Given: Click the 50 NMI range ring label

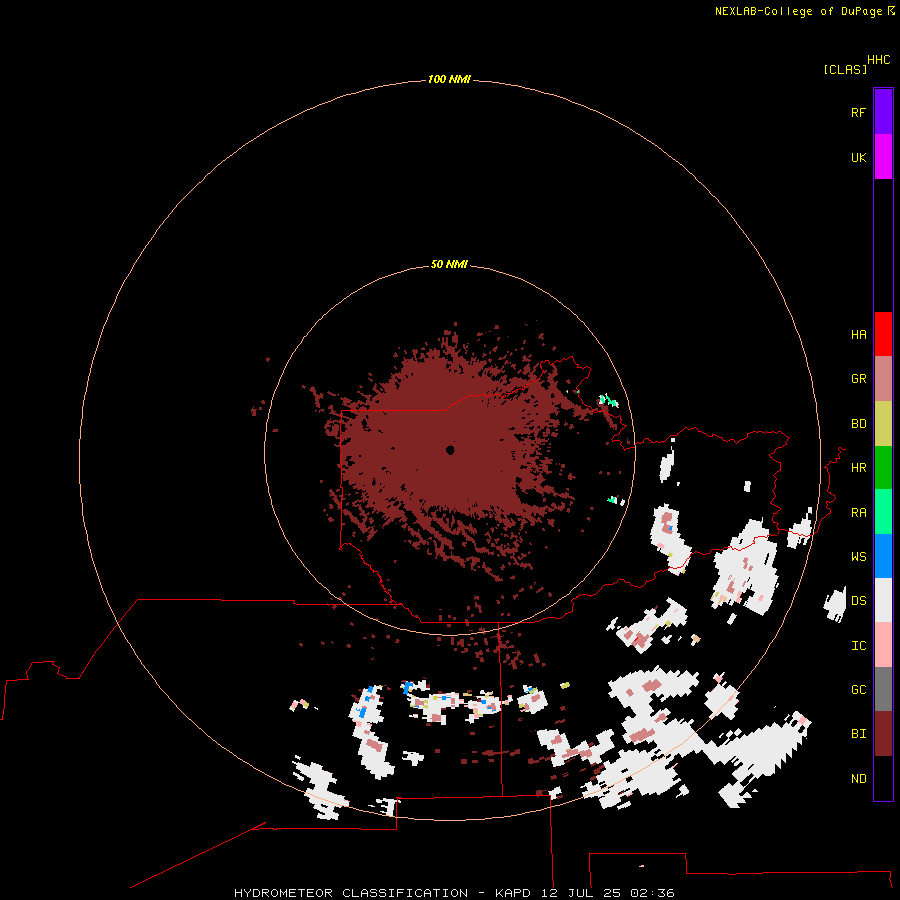Looking at the screenshot, I should point(449,264).
